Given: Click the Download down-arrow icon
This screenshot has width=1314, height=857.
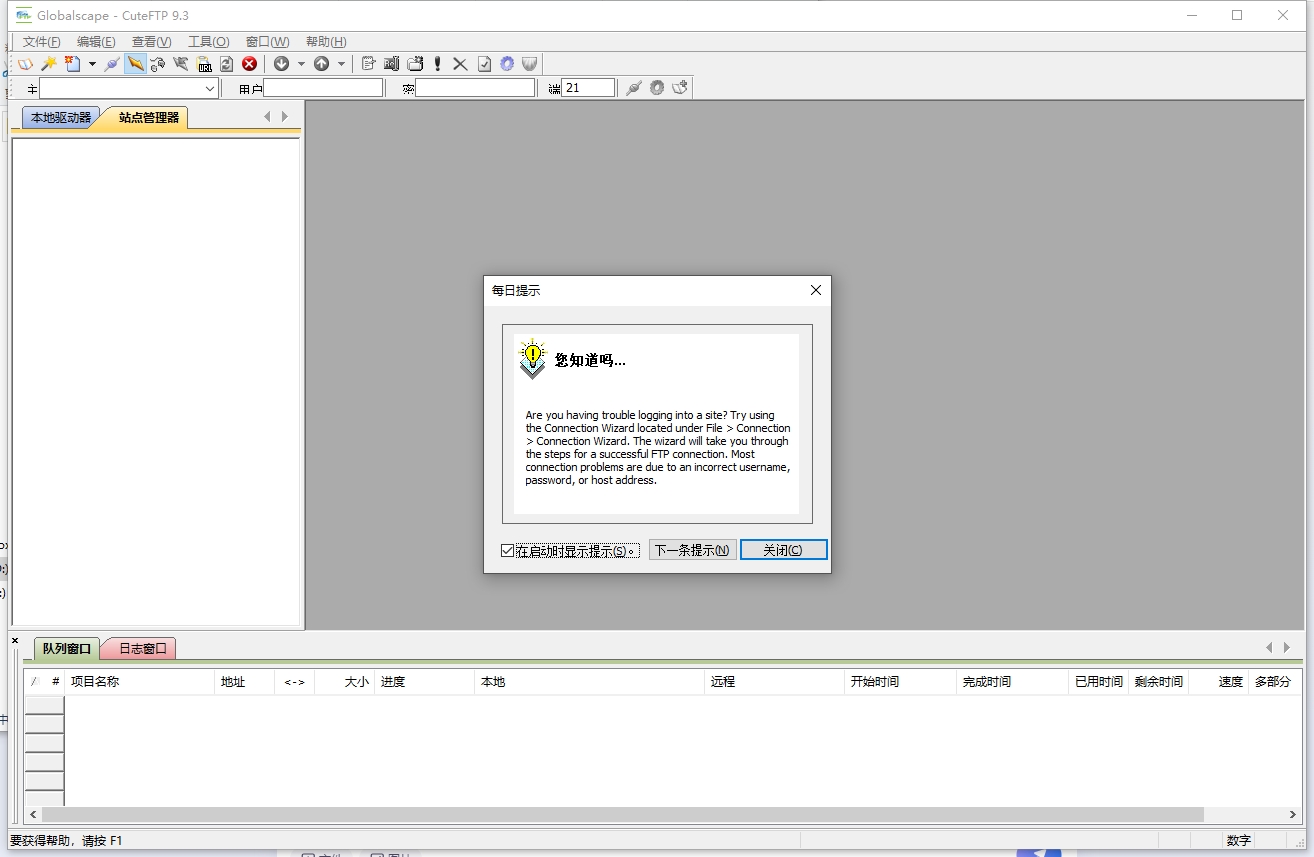Looking at the screenshot, I should tap(281, 64).
